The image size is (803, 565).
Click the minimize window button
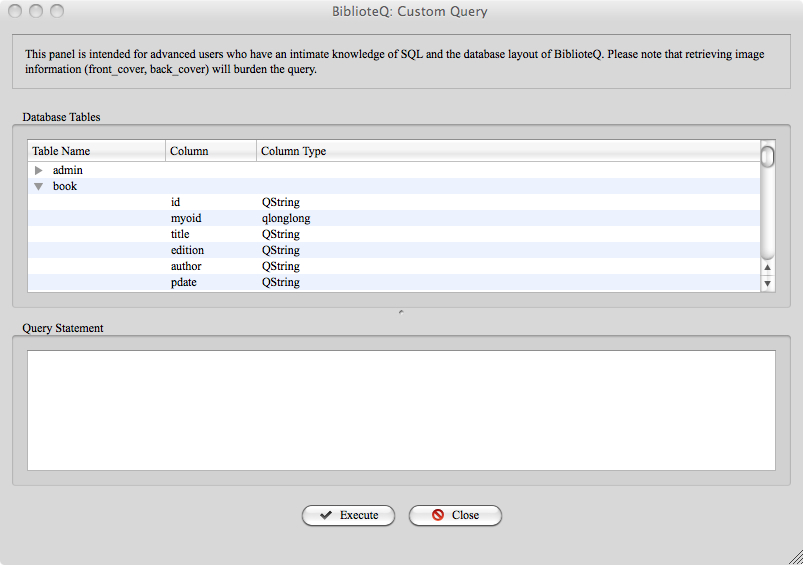tap(36, 11)
